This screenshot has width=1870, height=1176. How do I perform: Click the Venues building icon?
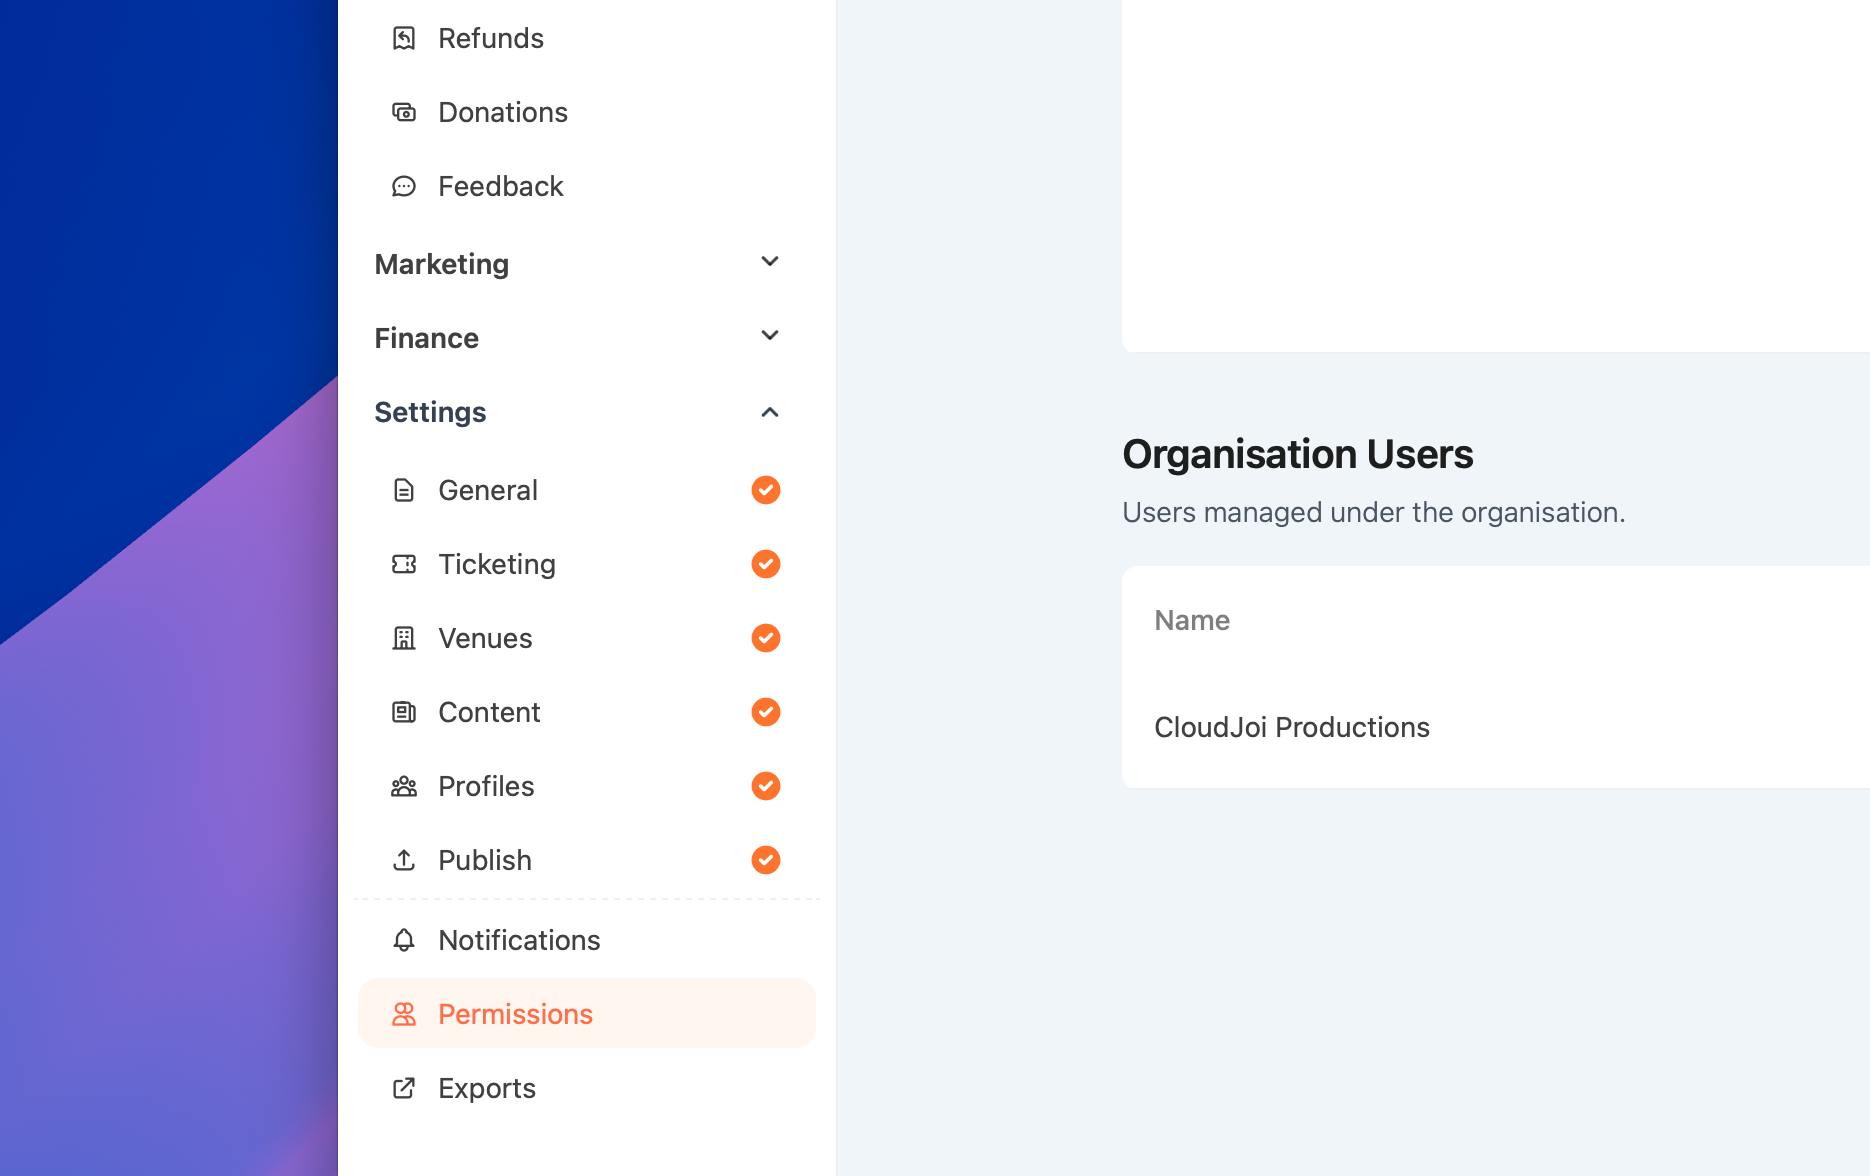pyautogui.click(x=404, y=639)
